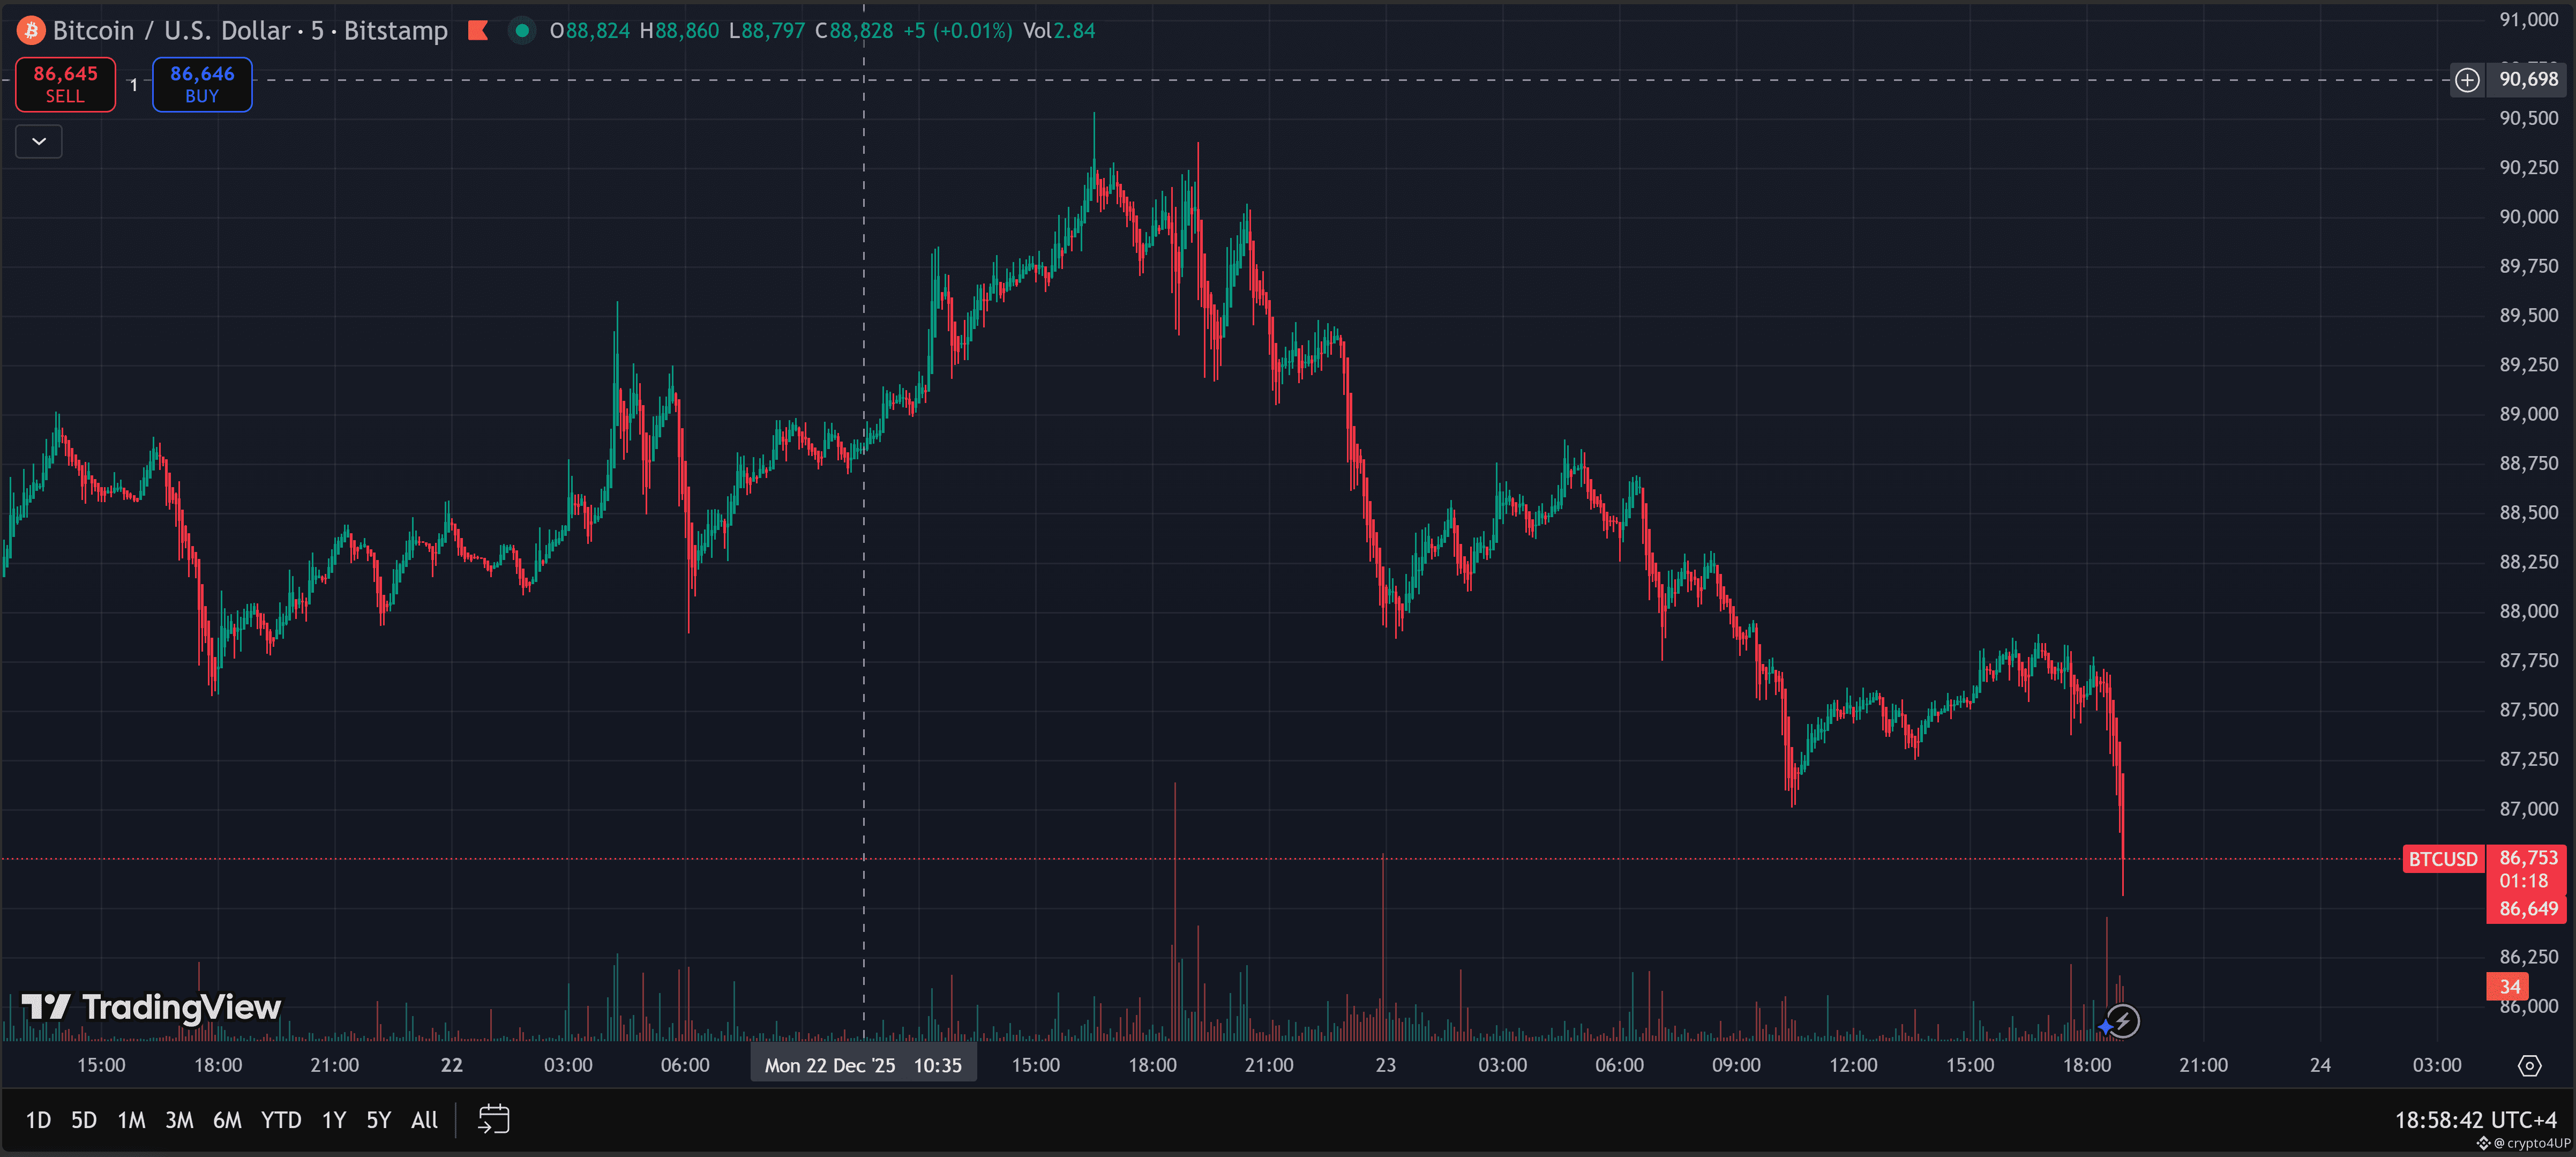Image resolution: width=2576 pixels, height=1157 pixels.
Task: Click the red flag icon next to Bitstamp
Action: (478, 31)
